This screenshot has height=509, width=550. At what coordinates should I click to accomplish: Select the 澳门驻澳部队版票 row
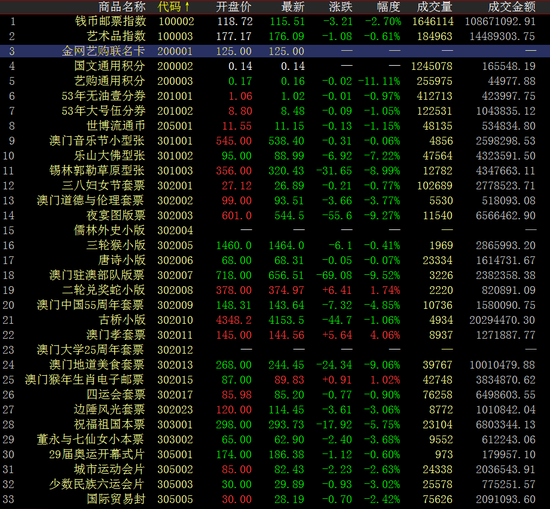pyautogui.click(x=275, y=275)
